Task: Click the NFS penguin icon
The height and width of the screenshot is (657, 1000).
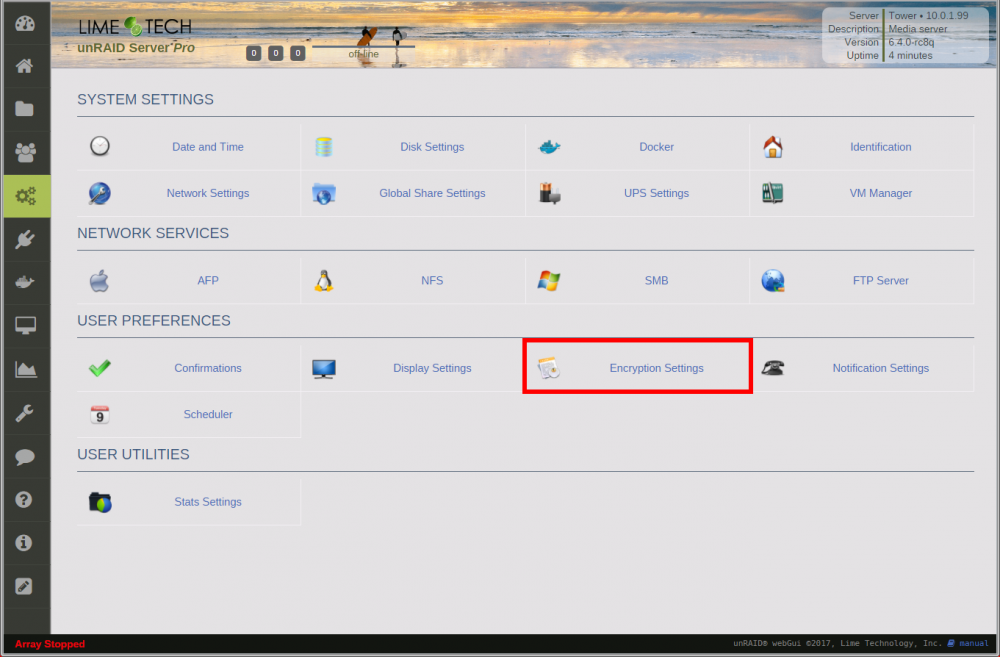Action: 324,281
